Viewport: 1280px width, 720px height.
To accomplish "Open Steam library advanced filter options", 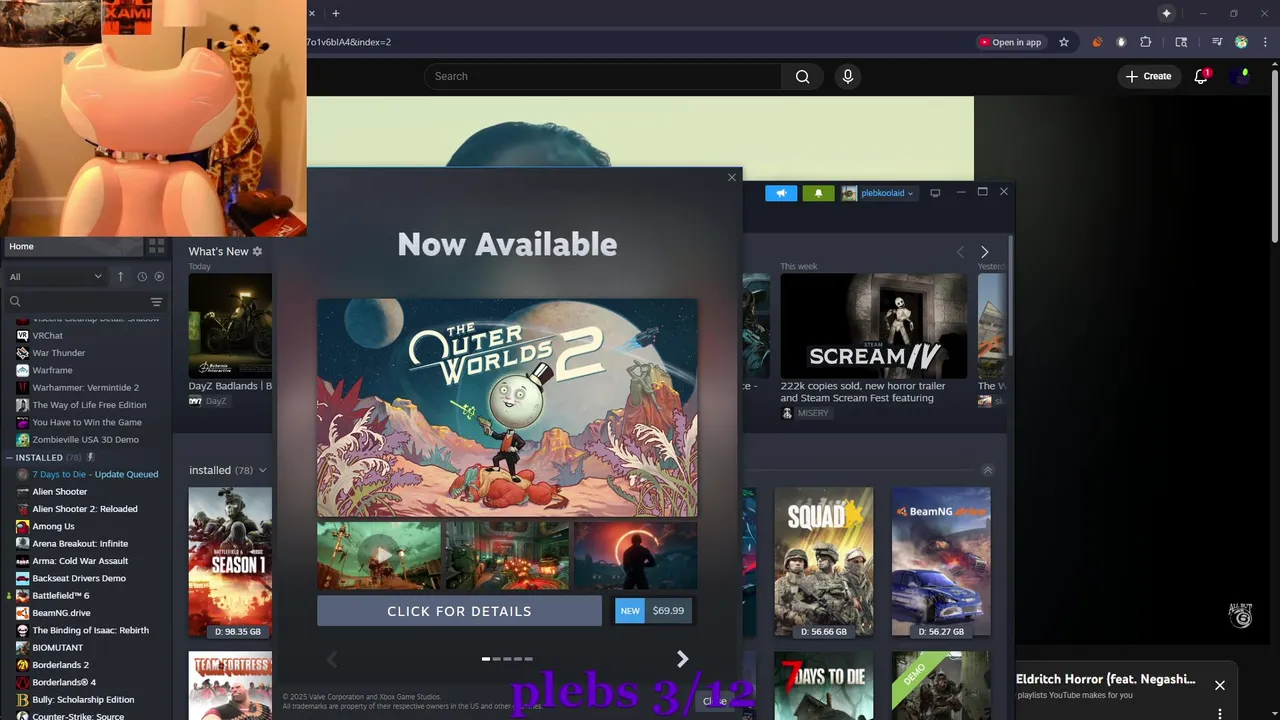I will (x=156, y=302).
